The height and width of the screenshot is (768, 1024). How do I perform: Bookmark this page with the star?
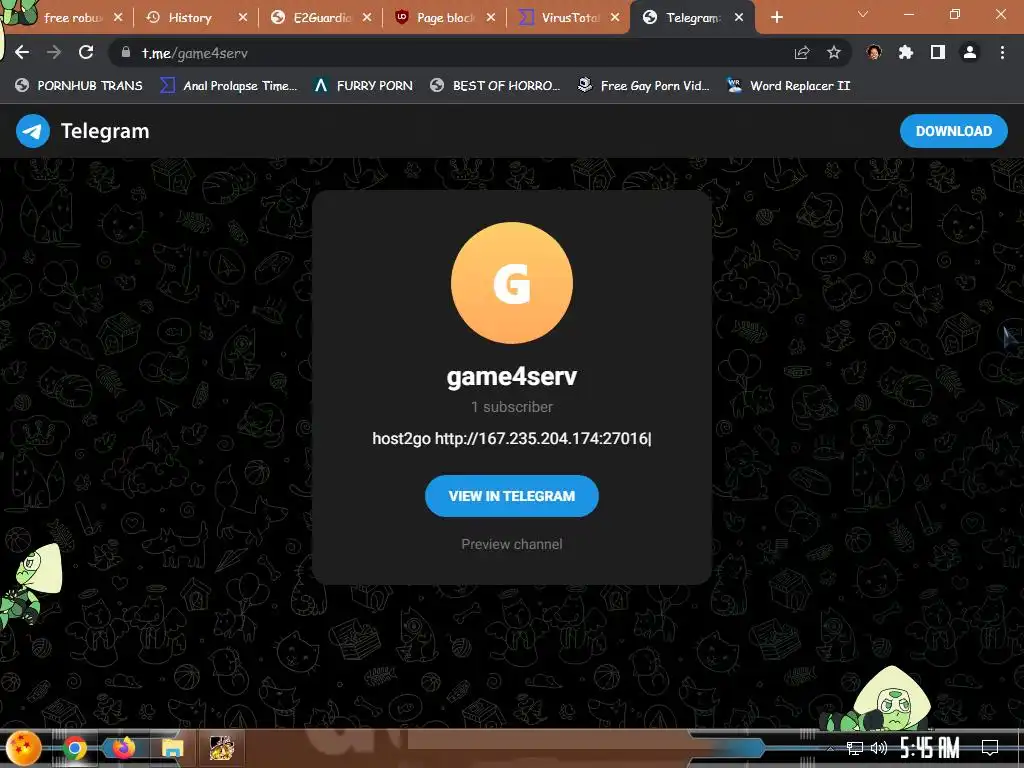834,53
